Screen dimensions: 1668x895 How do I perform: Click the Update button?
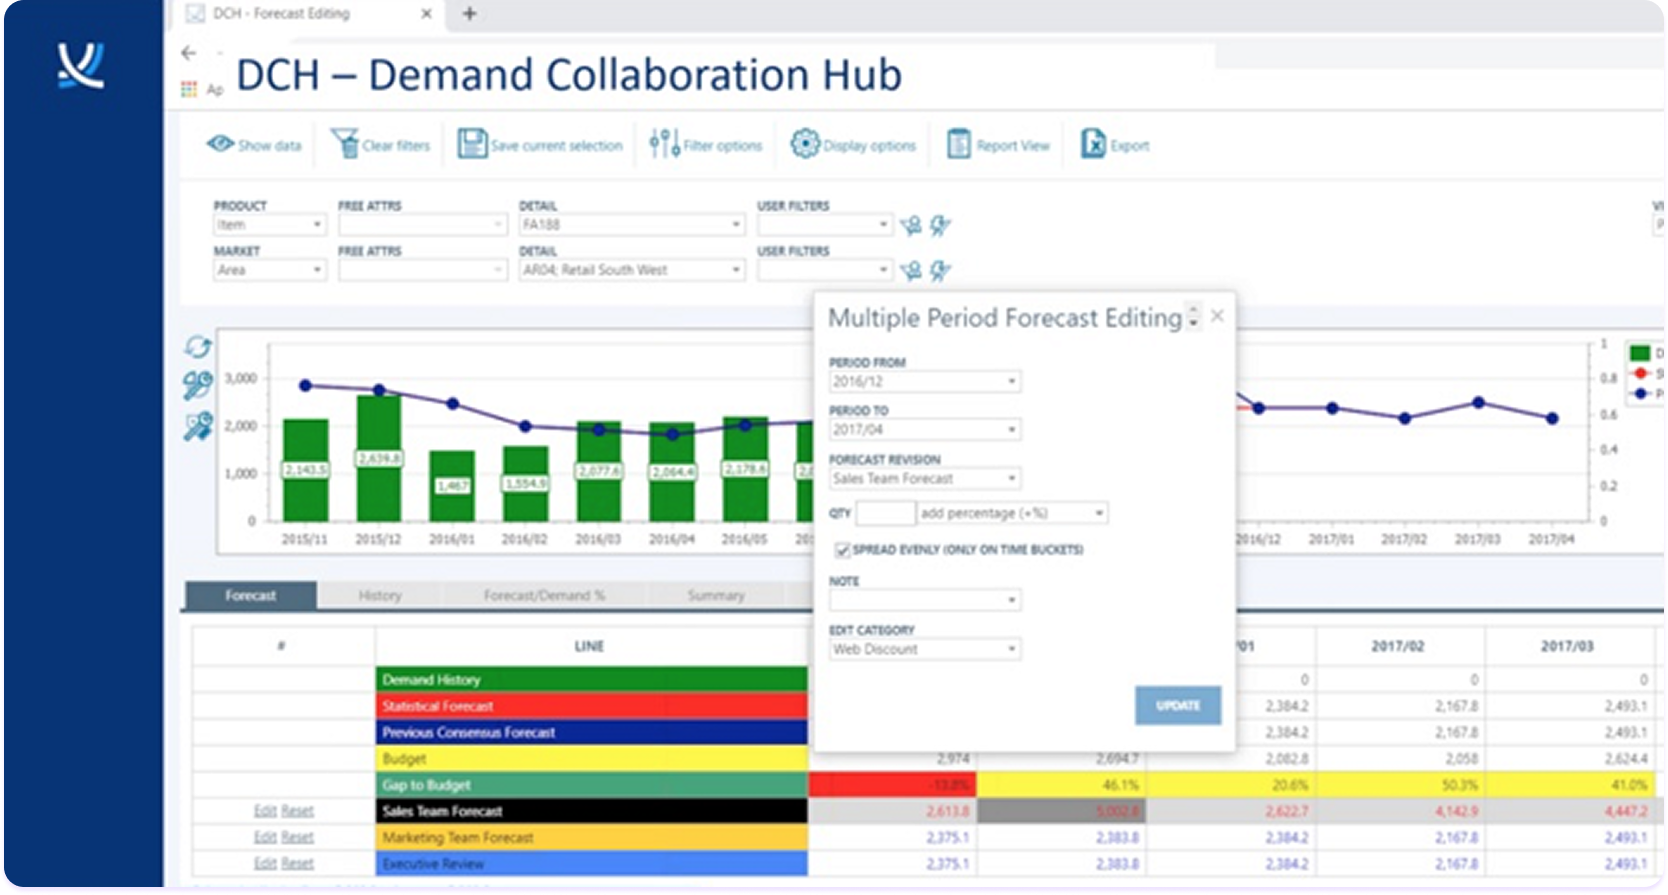tap(1177, 705)
